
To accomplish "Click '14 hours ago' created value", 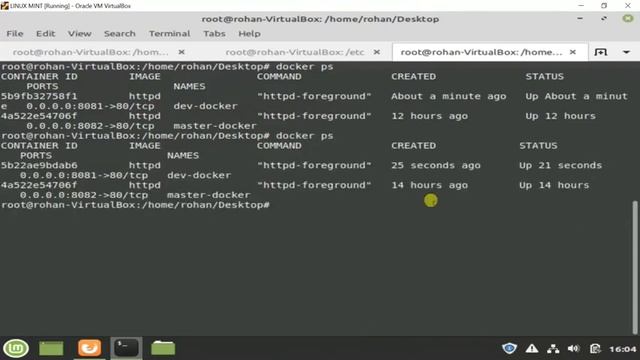I will pos(429,185).
